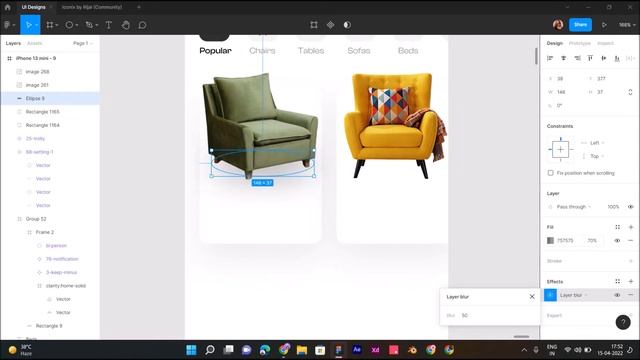
Task: Click Beds category in canvas design
Action: coord(408,51)
